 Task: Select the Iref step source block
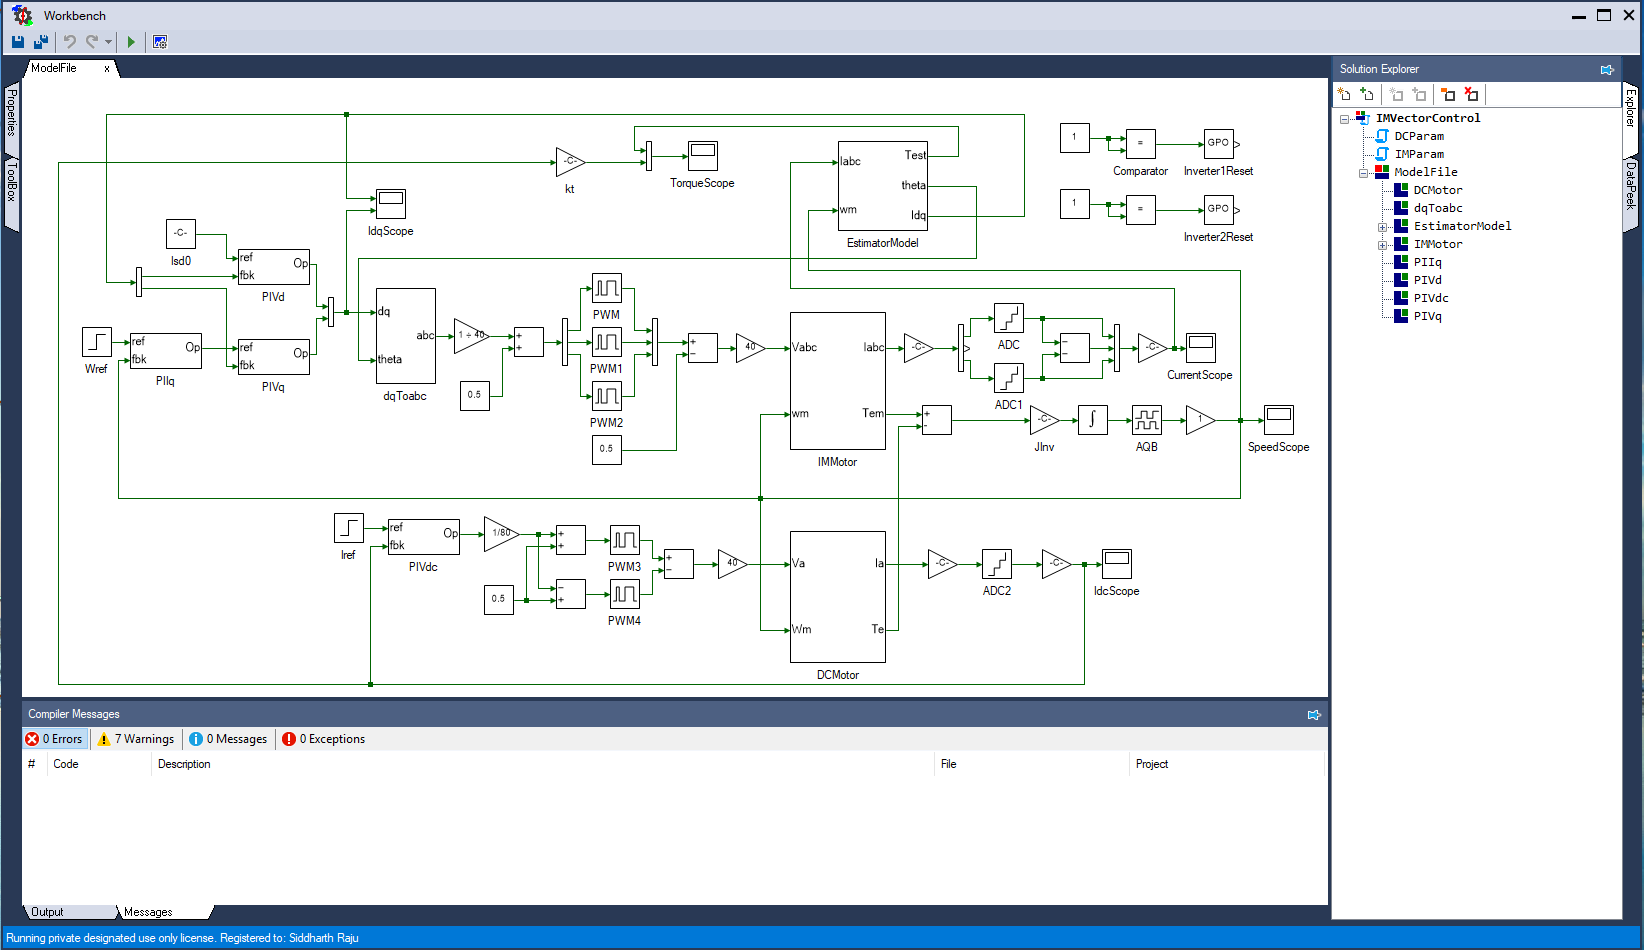pos(349,528)
